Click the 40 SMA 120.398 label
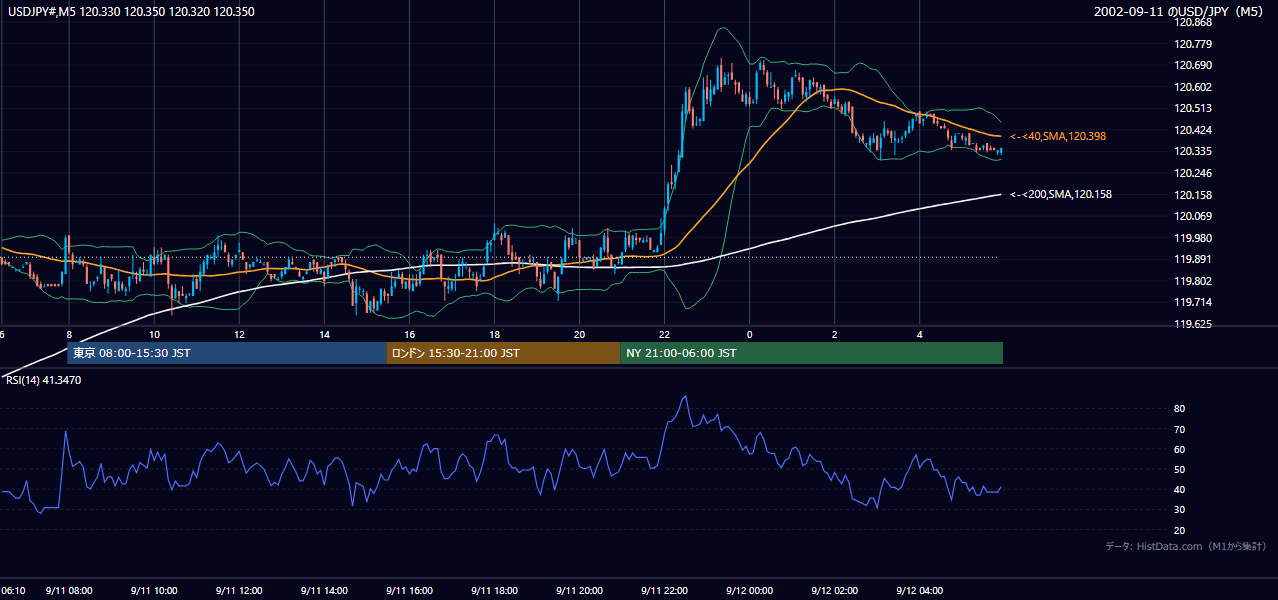This screenshot has height=600, width=1278. [1057, 136]
